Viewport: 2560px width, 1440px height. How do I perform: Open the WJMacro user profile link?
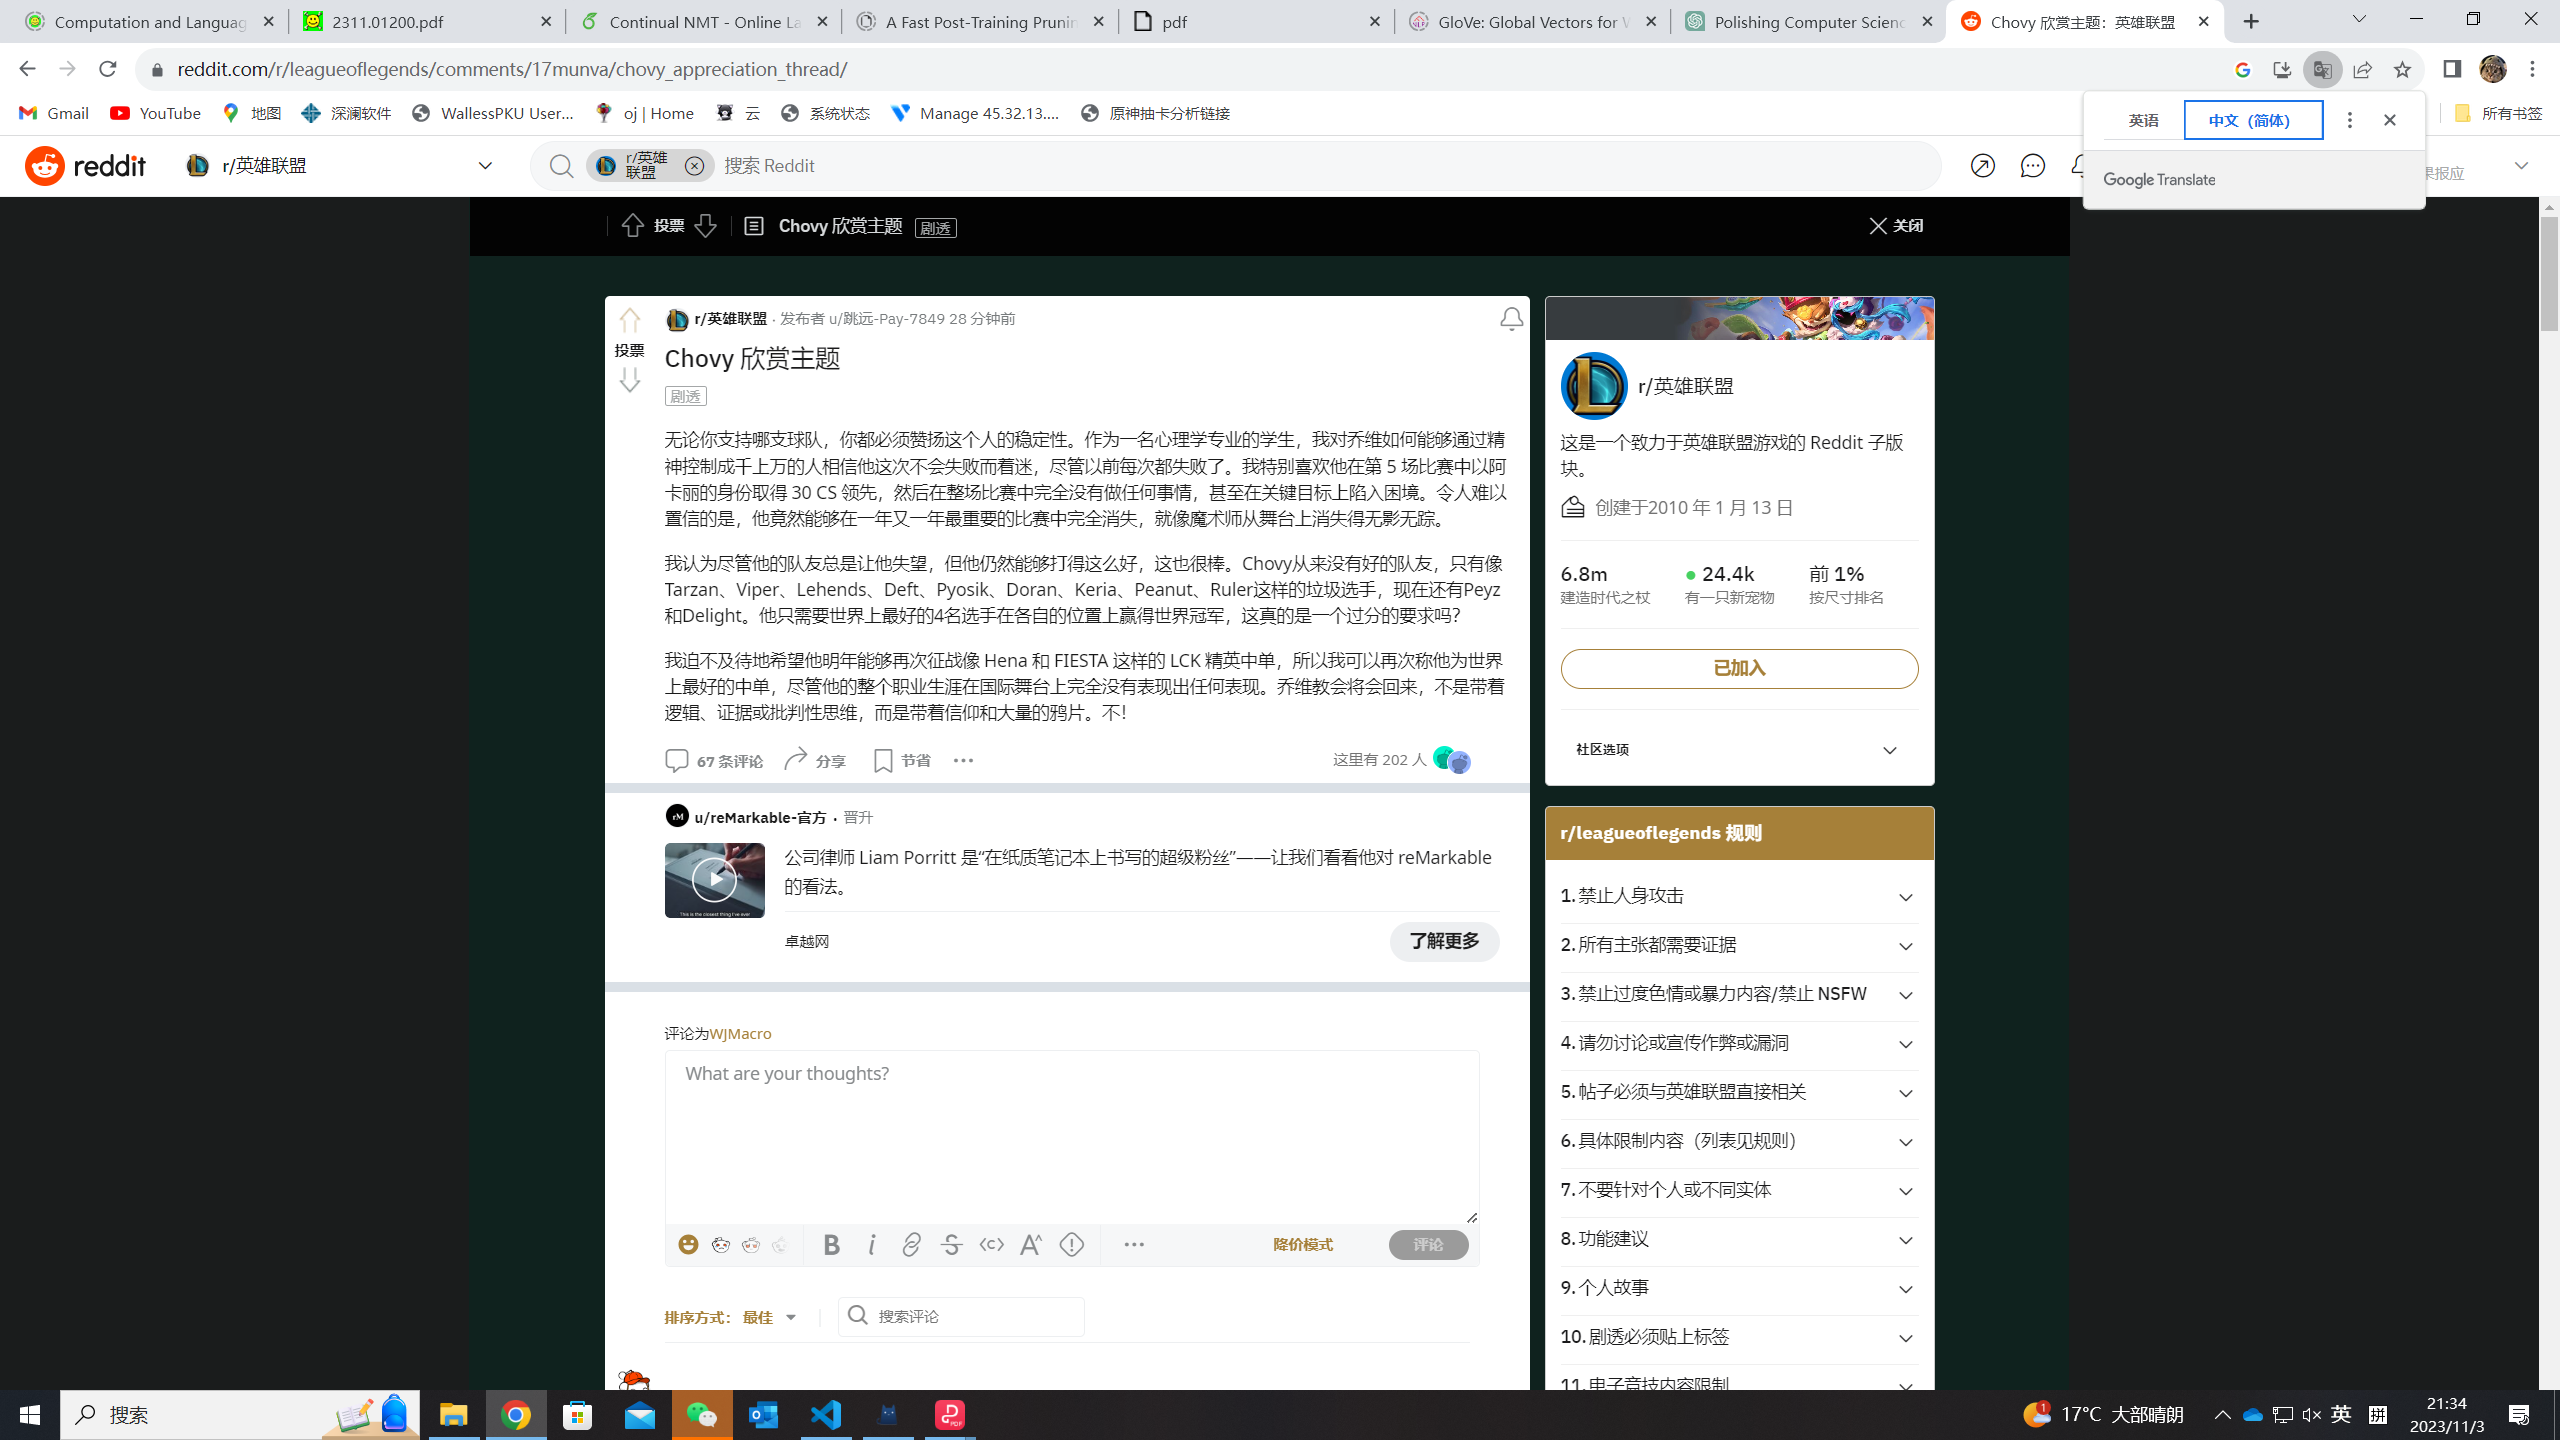click(x=740, y=1033)
